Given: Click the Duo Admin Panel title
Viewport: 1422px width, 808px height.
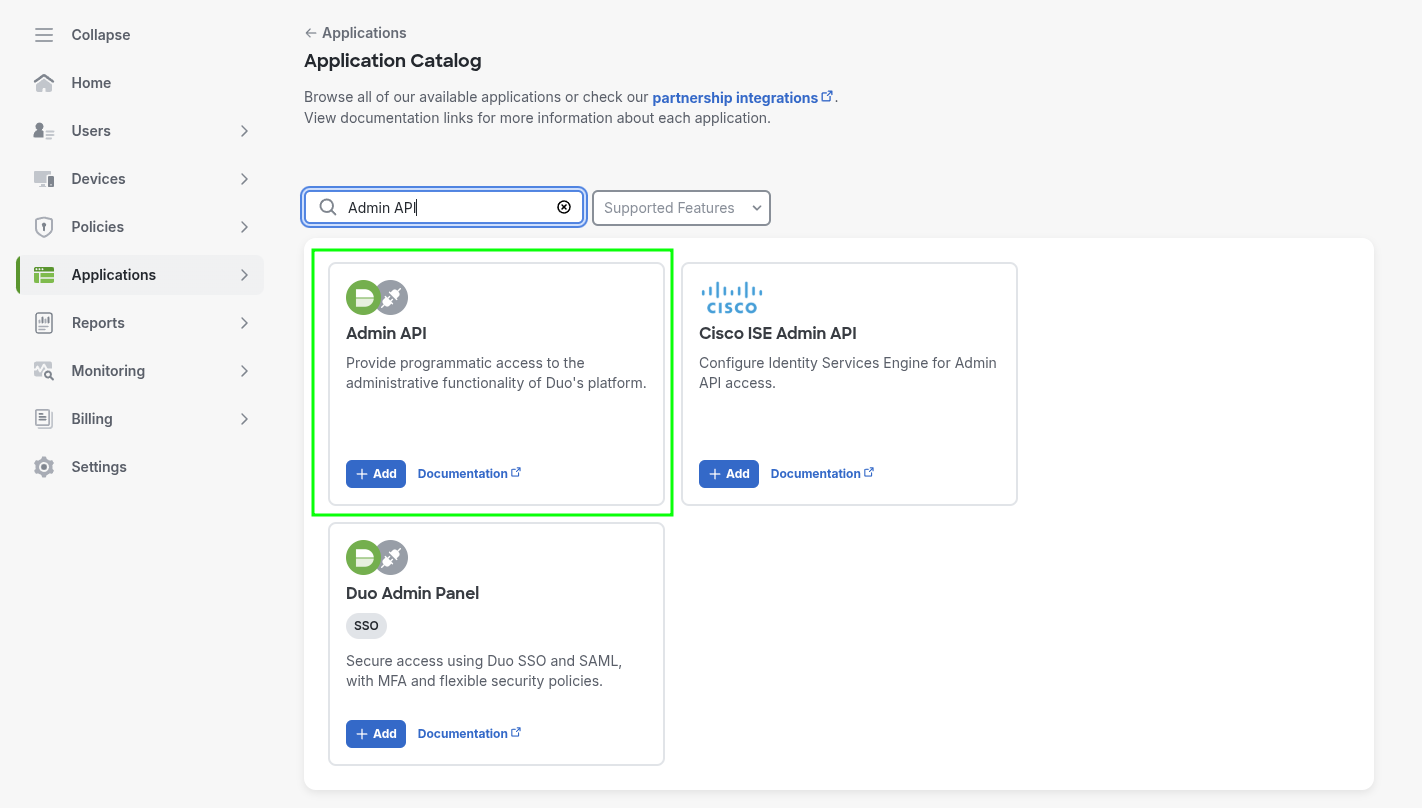Looking at the screenshot, I should pos(412,593).
